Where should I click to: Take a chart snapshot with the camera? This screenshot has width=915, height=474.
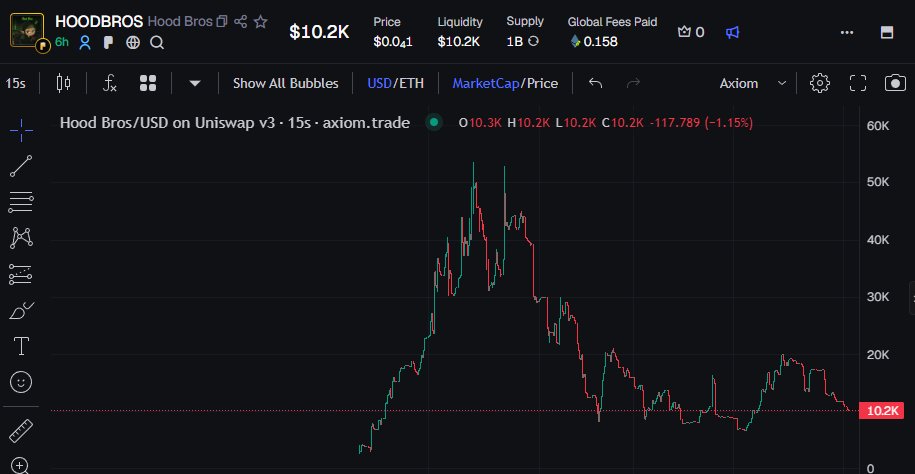pos(895,83)
